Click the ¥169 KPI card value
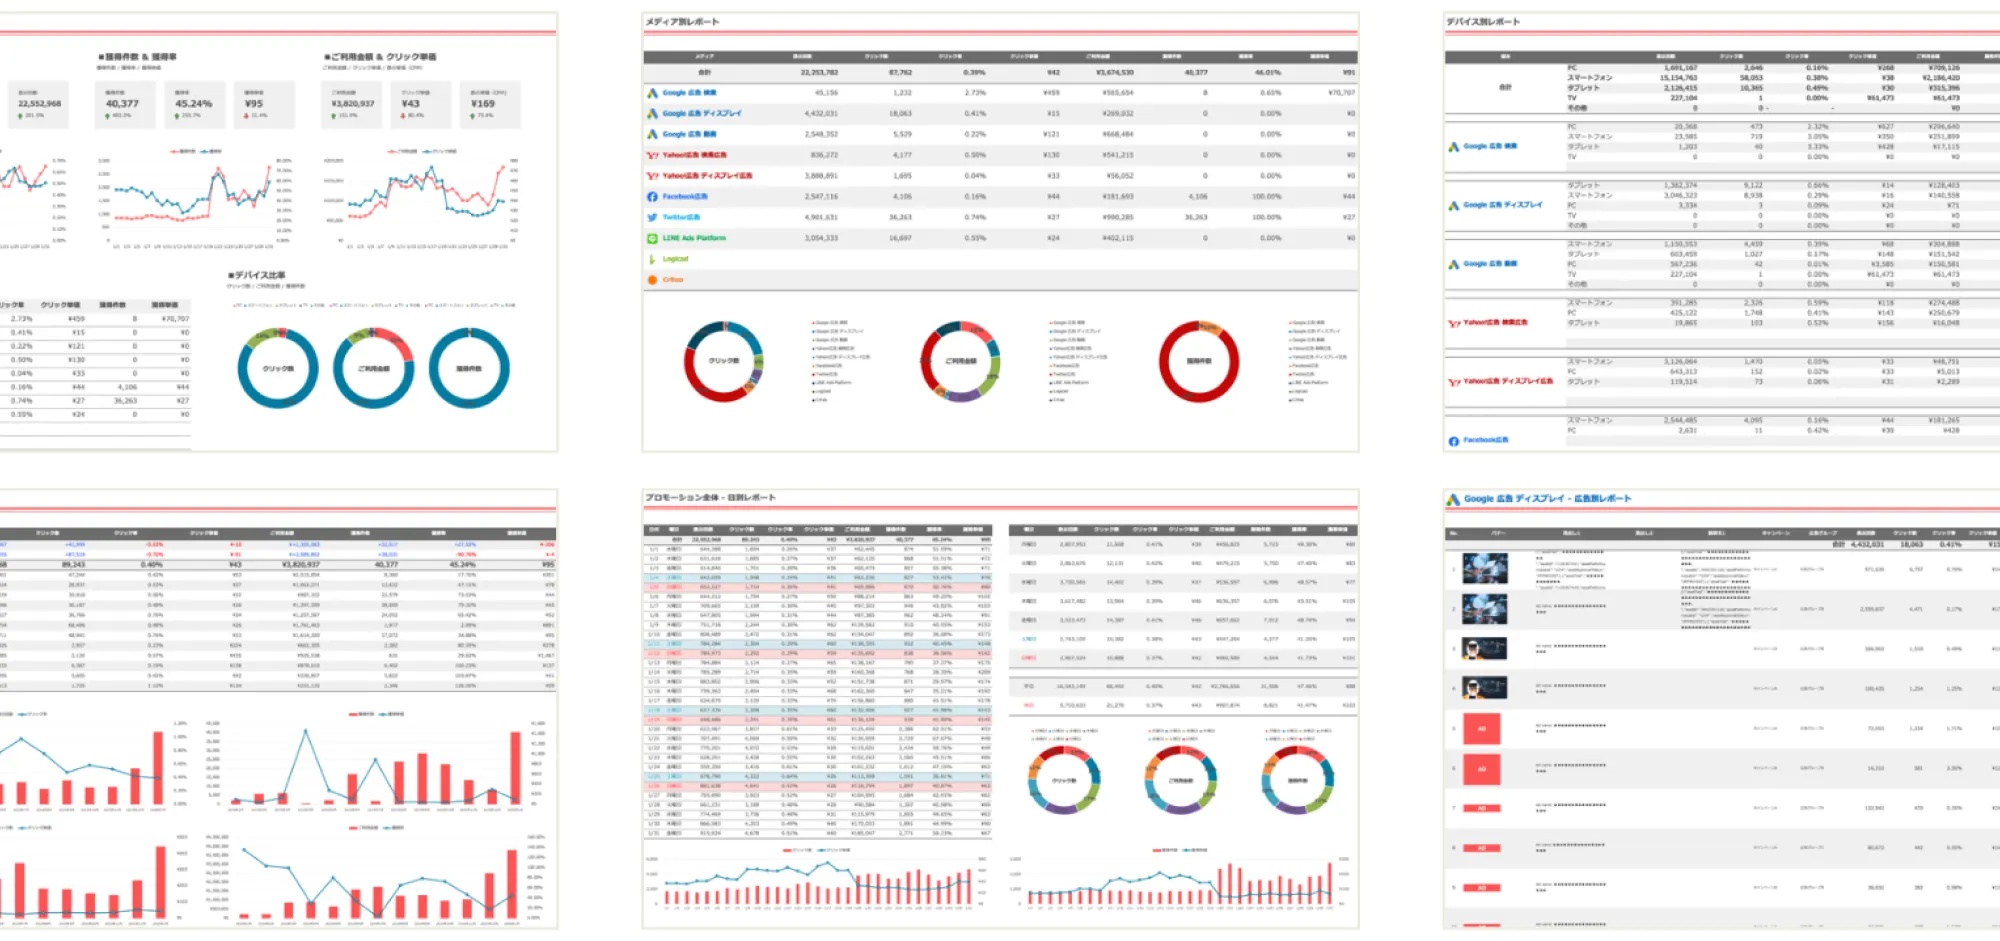Screen dimensions: 2000x941 (x=483, y=103)
